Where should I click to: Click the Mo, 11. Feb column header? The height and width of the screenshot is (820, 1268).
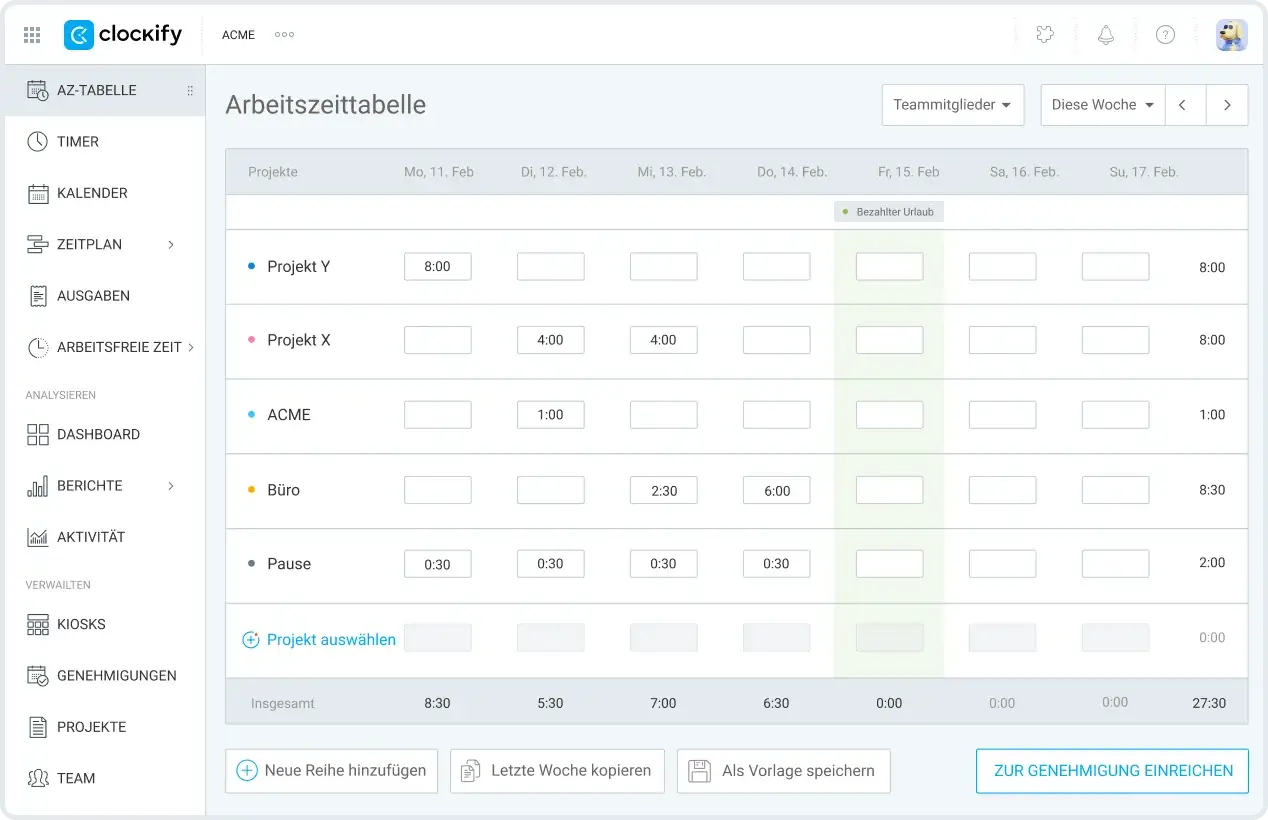[x=439, y=172]
